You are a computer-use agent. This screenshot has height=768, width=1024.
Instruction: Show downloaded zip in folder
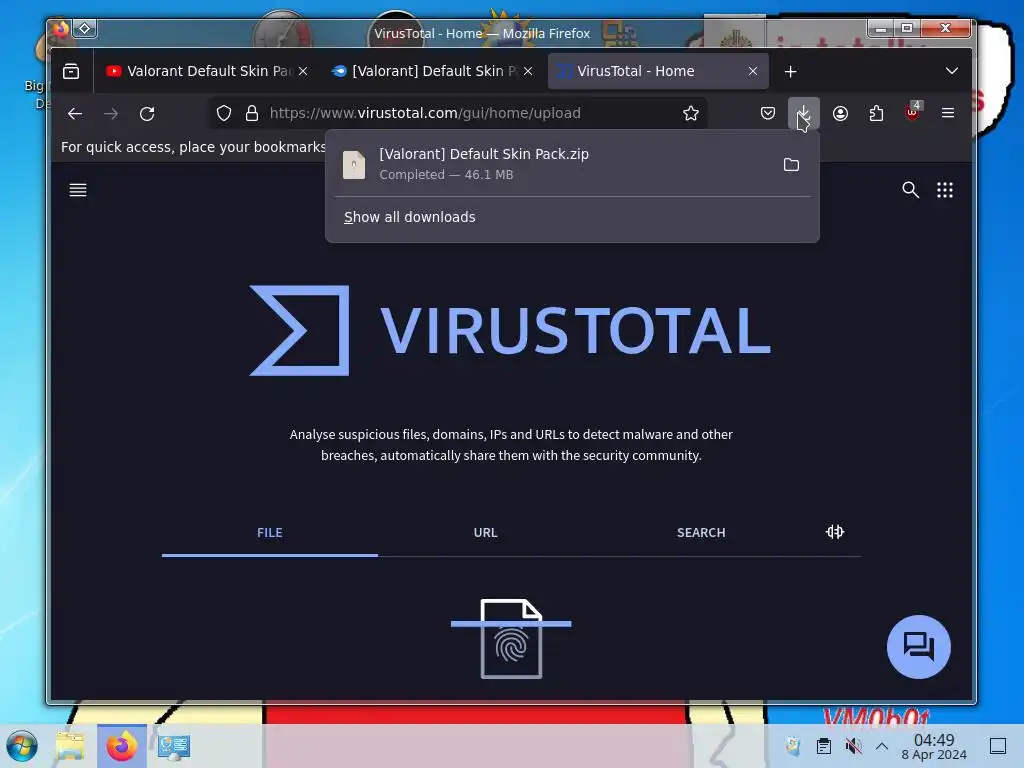791,165
